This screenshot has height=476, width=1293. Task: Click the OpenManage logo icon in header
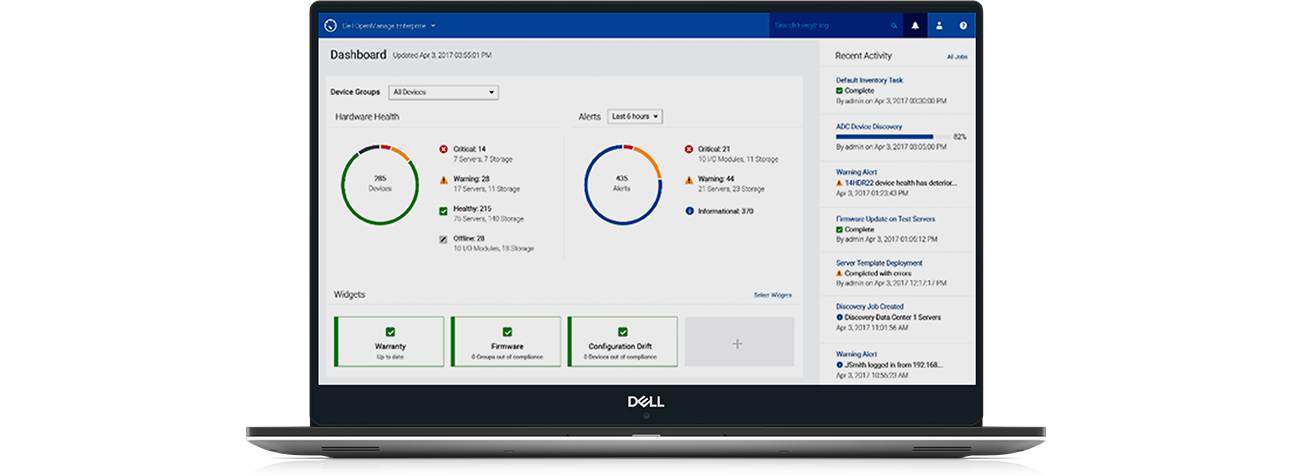tap(331, 26)
